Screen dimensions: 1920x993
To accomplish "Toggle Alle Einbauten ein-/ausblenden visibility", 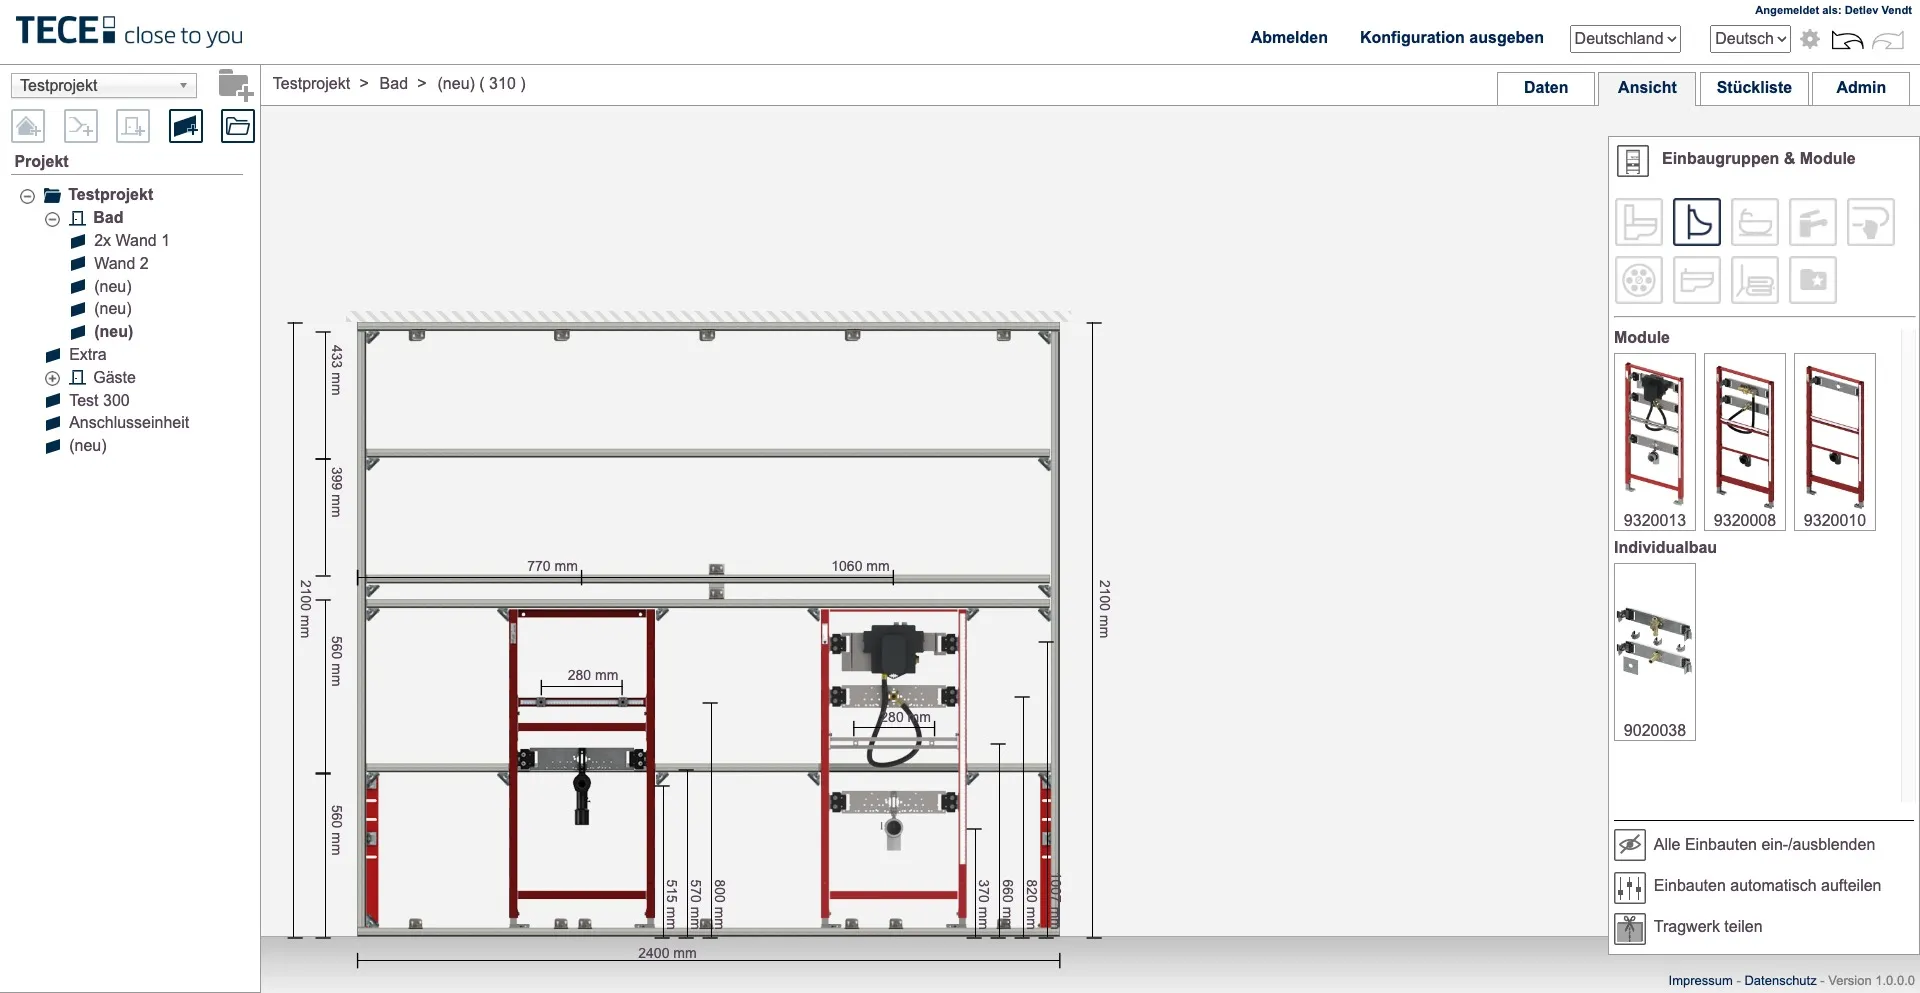I will [x=1630, y=845].
